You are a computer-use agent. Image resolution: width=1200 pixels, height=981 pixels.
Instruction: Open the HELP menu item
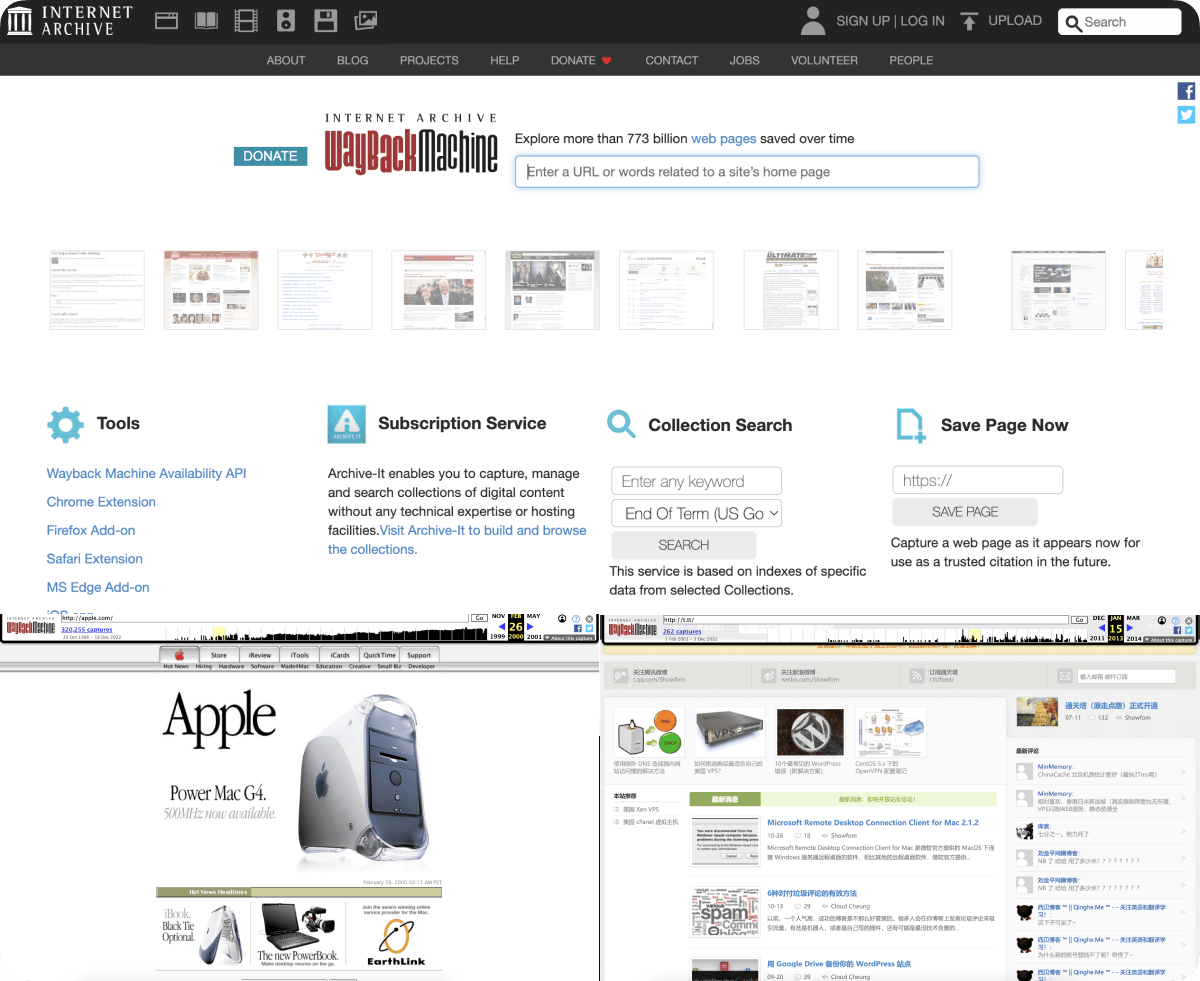click(505, 60)
